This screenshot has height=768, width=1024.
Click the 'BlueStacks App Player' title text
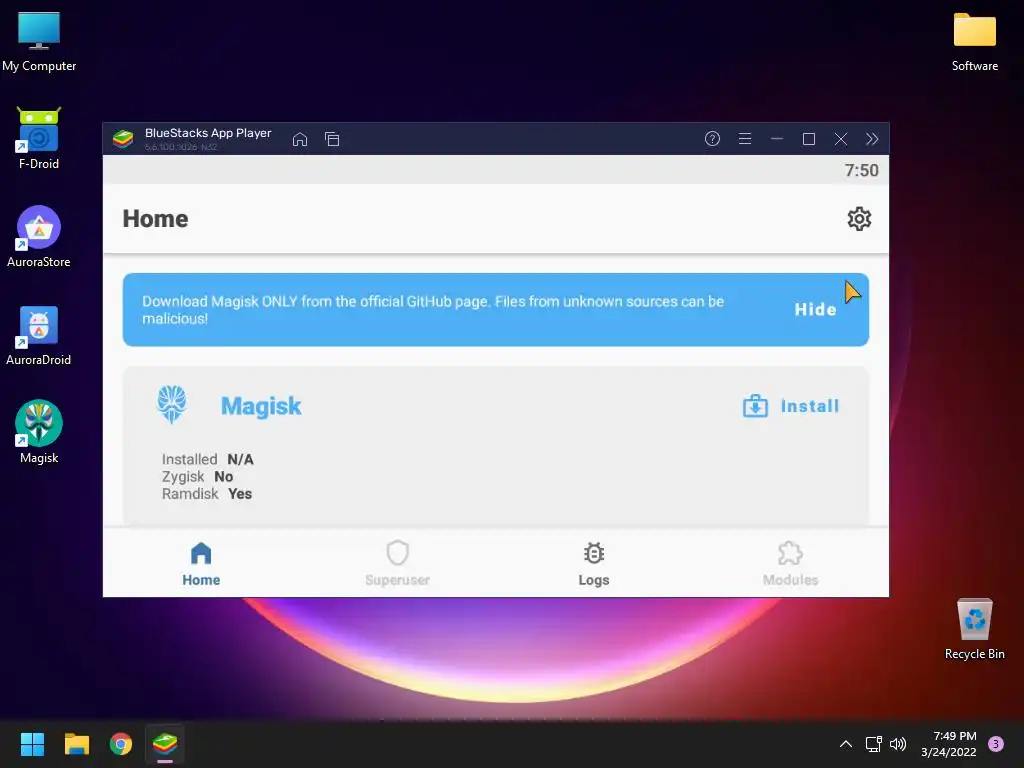coord(208,133)
